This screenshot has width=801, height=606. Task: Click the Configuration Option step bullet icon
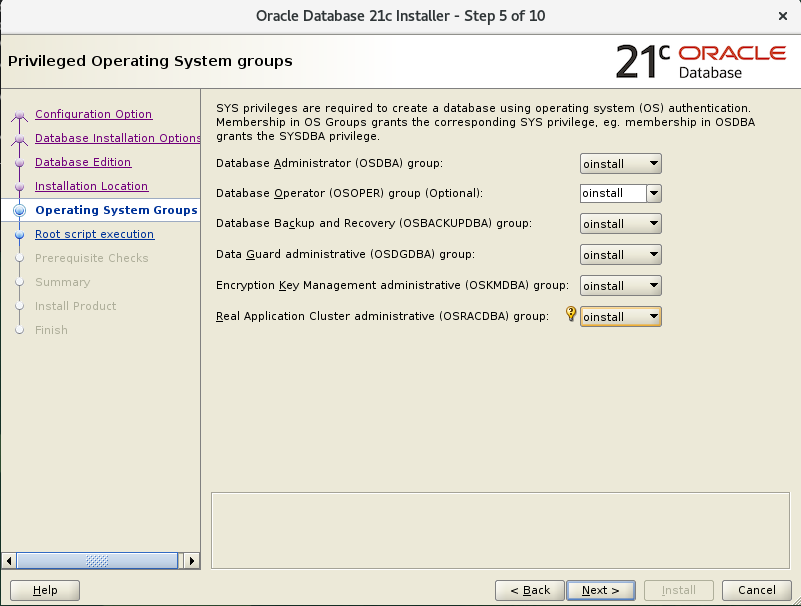tap(19, 115)
